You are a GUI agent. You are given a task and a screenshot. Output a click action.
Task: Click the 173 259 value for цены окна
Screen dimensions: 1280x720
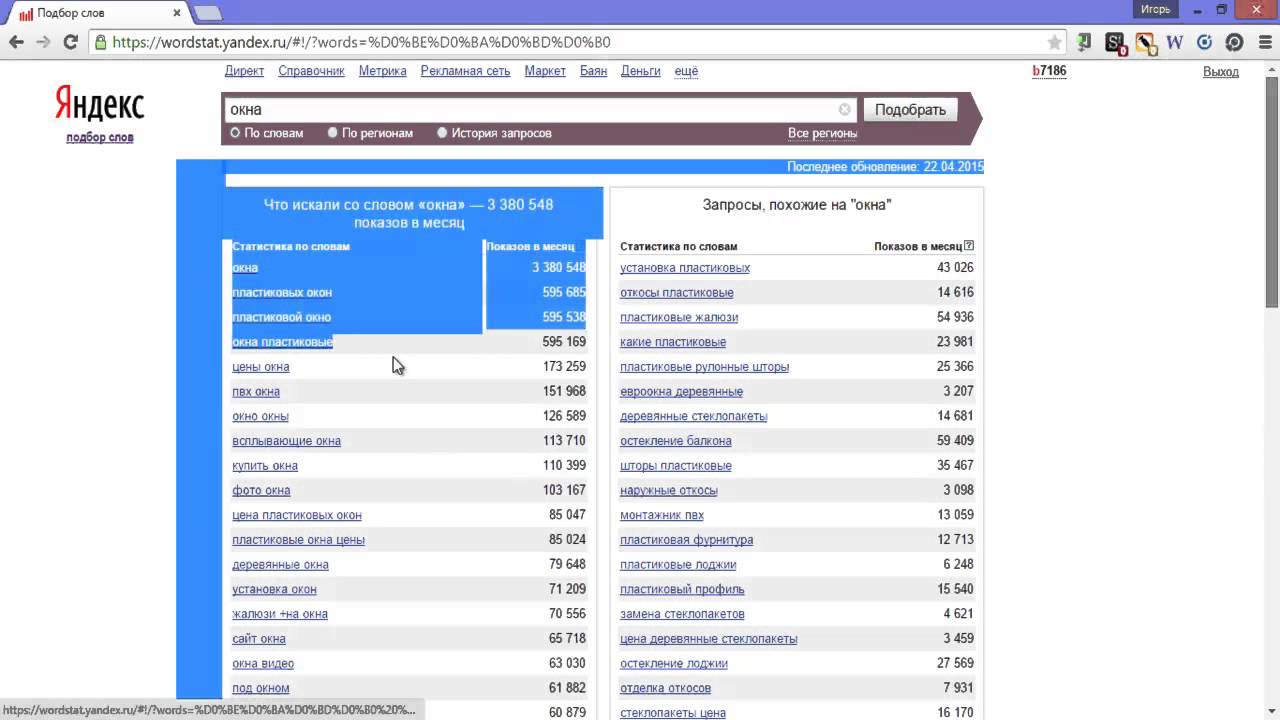tap(564, 366)
